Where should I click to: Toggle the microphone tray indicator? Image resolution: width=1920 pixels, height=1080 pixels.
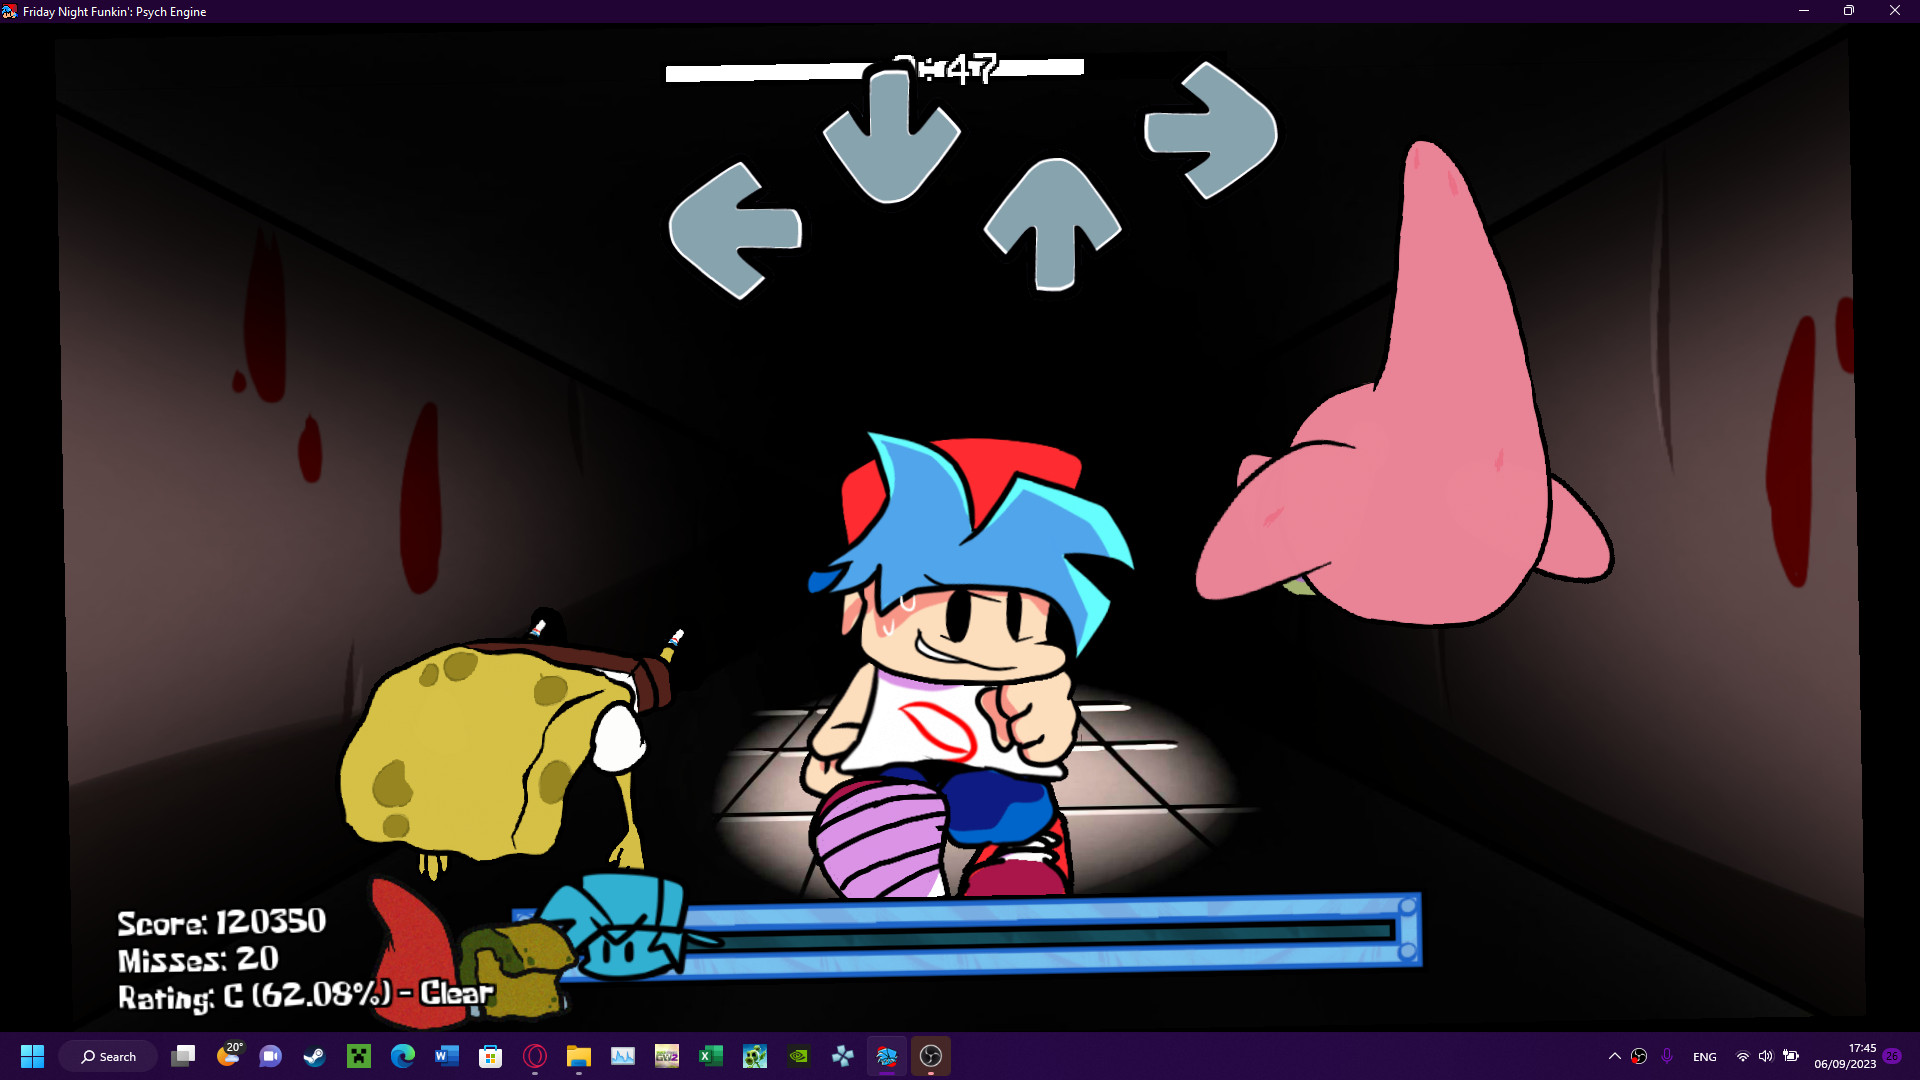click(x=1667, y=1056)
